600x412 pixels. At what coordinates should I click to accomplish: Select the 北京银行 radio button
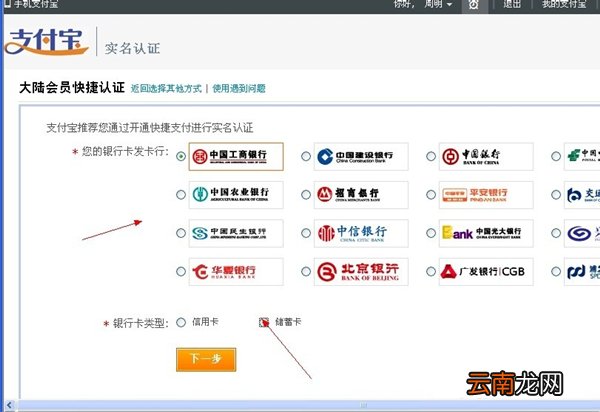coord(306,272)
